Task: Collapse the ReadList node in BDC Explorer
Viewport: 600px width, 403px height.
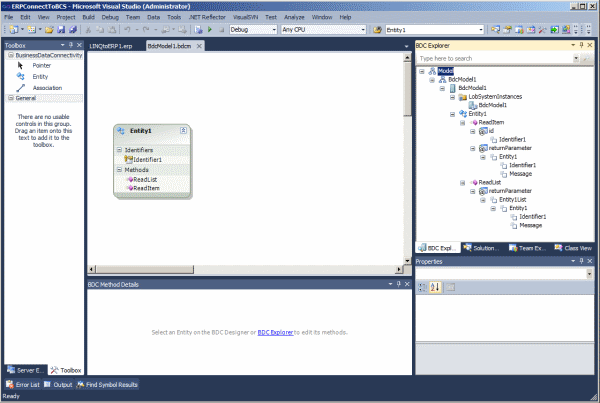Action: tap(462, 183)
